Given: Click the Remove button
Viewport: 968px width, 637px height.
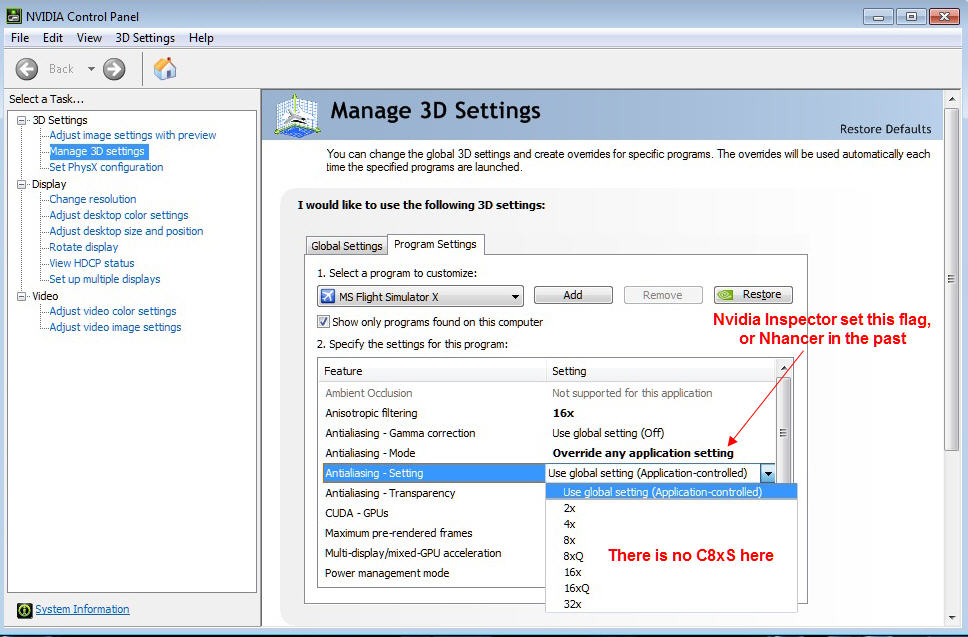Looking at the screenshot, I should click(x=662, y=295).
